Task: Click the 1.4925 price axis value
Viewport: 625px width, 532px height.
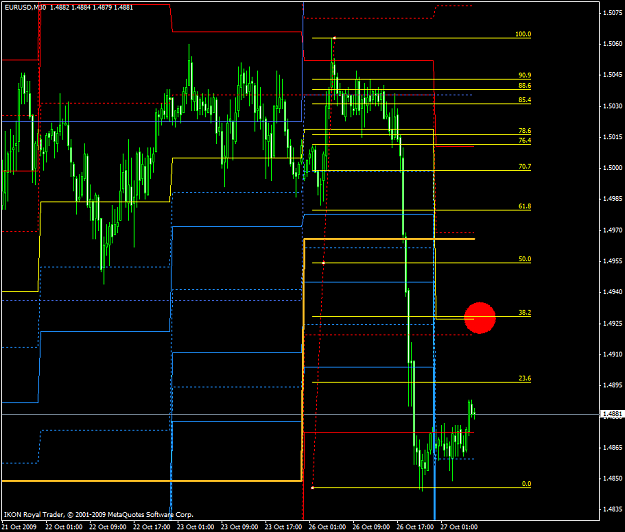Action: pos(612,323)
